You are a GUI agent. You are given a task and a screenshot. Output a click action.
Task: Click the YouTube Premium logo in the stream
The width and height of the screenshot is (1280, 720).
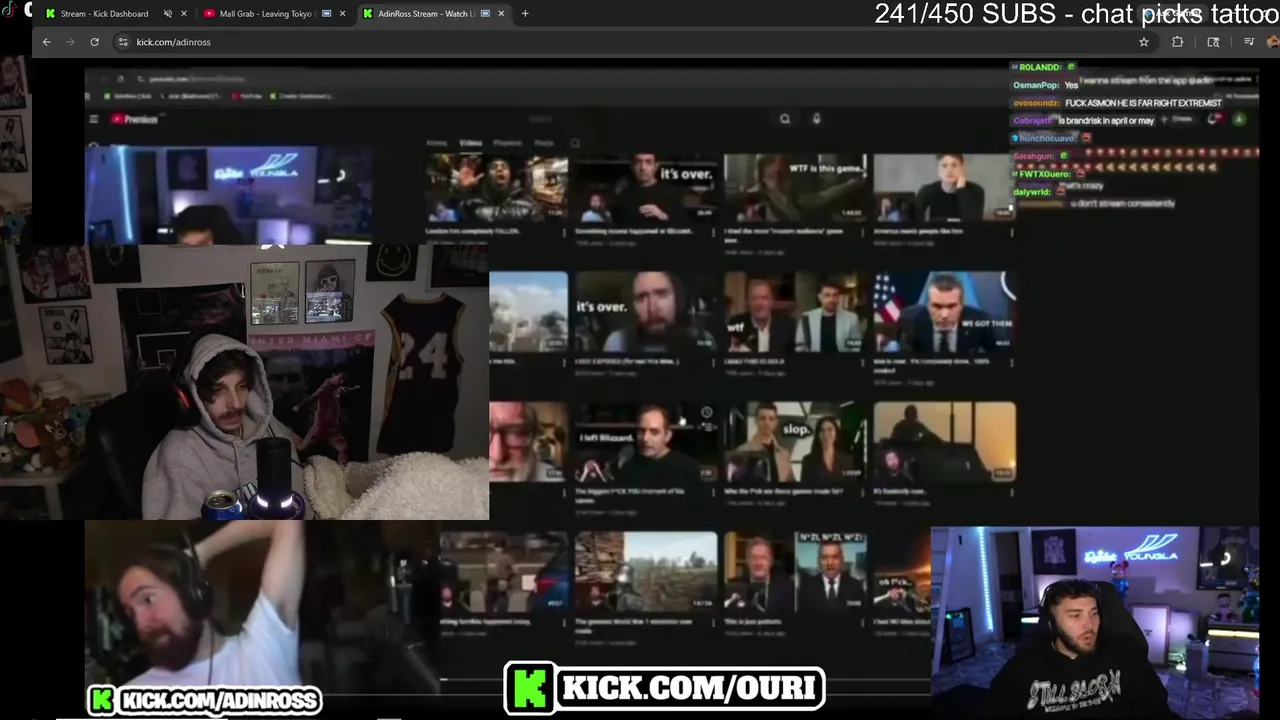135,119
